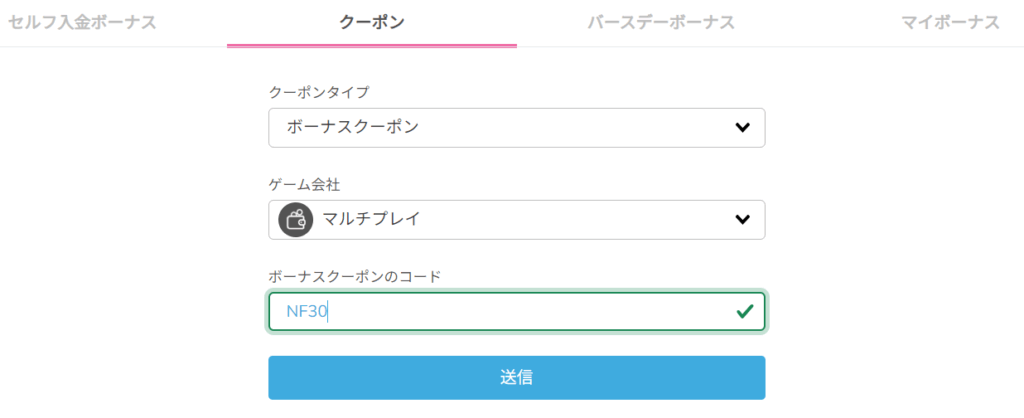Click the pink underline below クーポン tab
The height and width of the screenshot is (418, 1024).
(372, 45)
